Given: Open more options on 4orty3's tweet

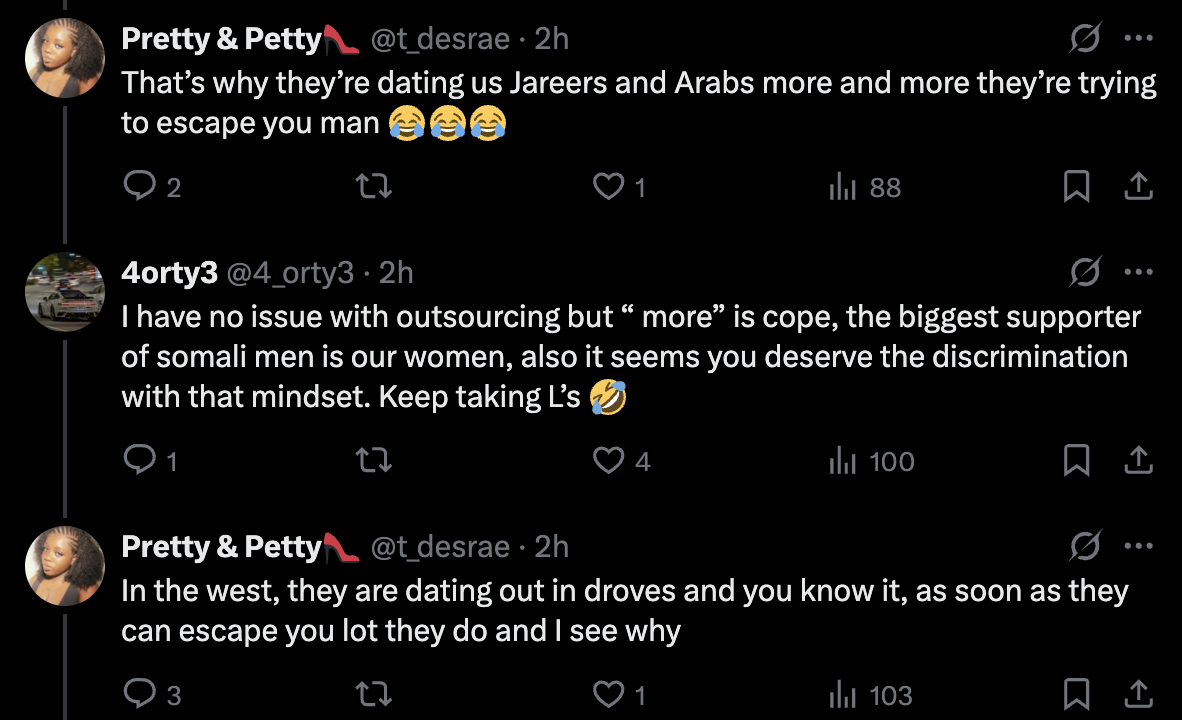Looking at the screenshot, I should click(x=1139, y=273).
